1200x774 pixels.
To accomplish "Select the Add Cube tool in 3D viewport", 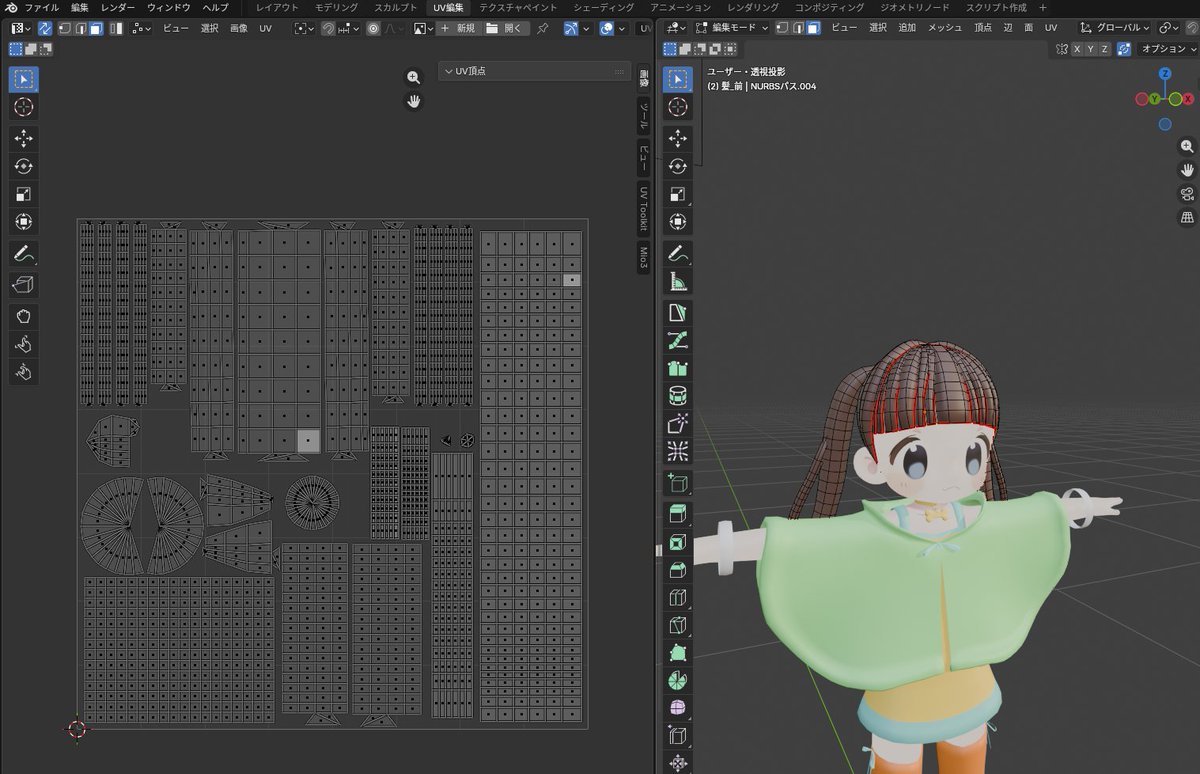I will pyautogui.click(x=678, y=483).
